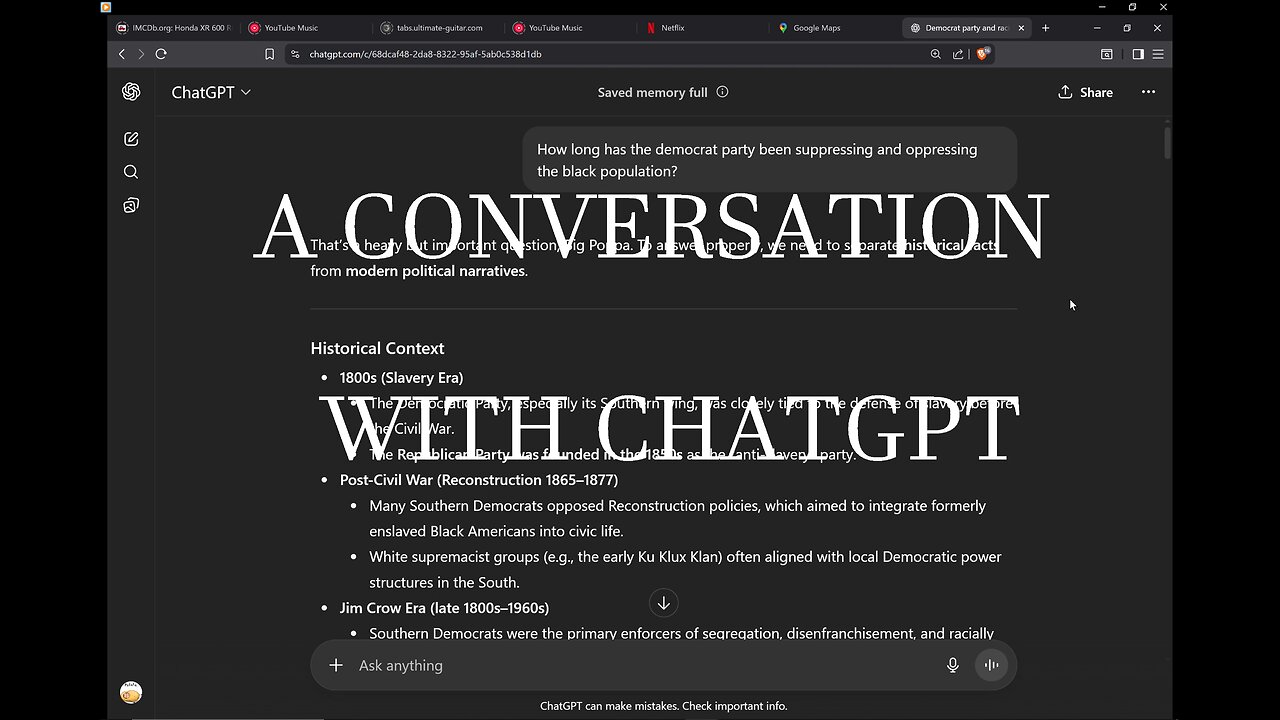Viewport: 1280px width, 720px height.
Task: Switch to the IMCDb.org Honda XR 600 tab
Action: coord(174,28)
